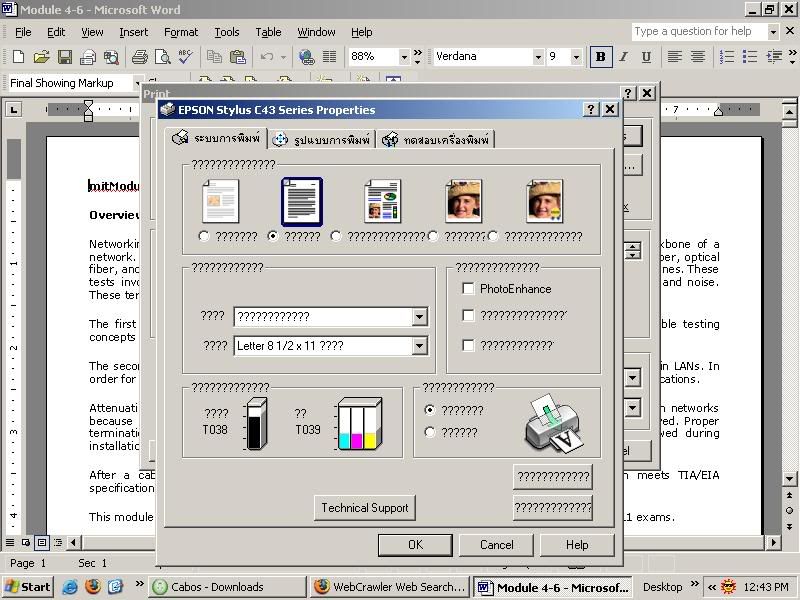800x600 pixels.
Task: Click the Open folder icon in Word toolbar
Action: 41,57
